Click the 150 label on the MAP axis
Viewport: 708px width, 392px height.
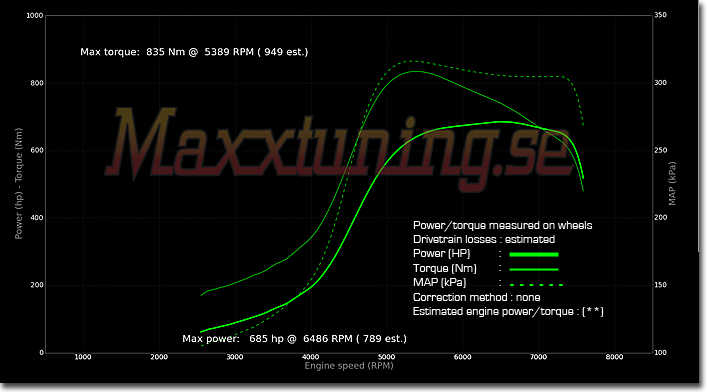pos(661,285)
